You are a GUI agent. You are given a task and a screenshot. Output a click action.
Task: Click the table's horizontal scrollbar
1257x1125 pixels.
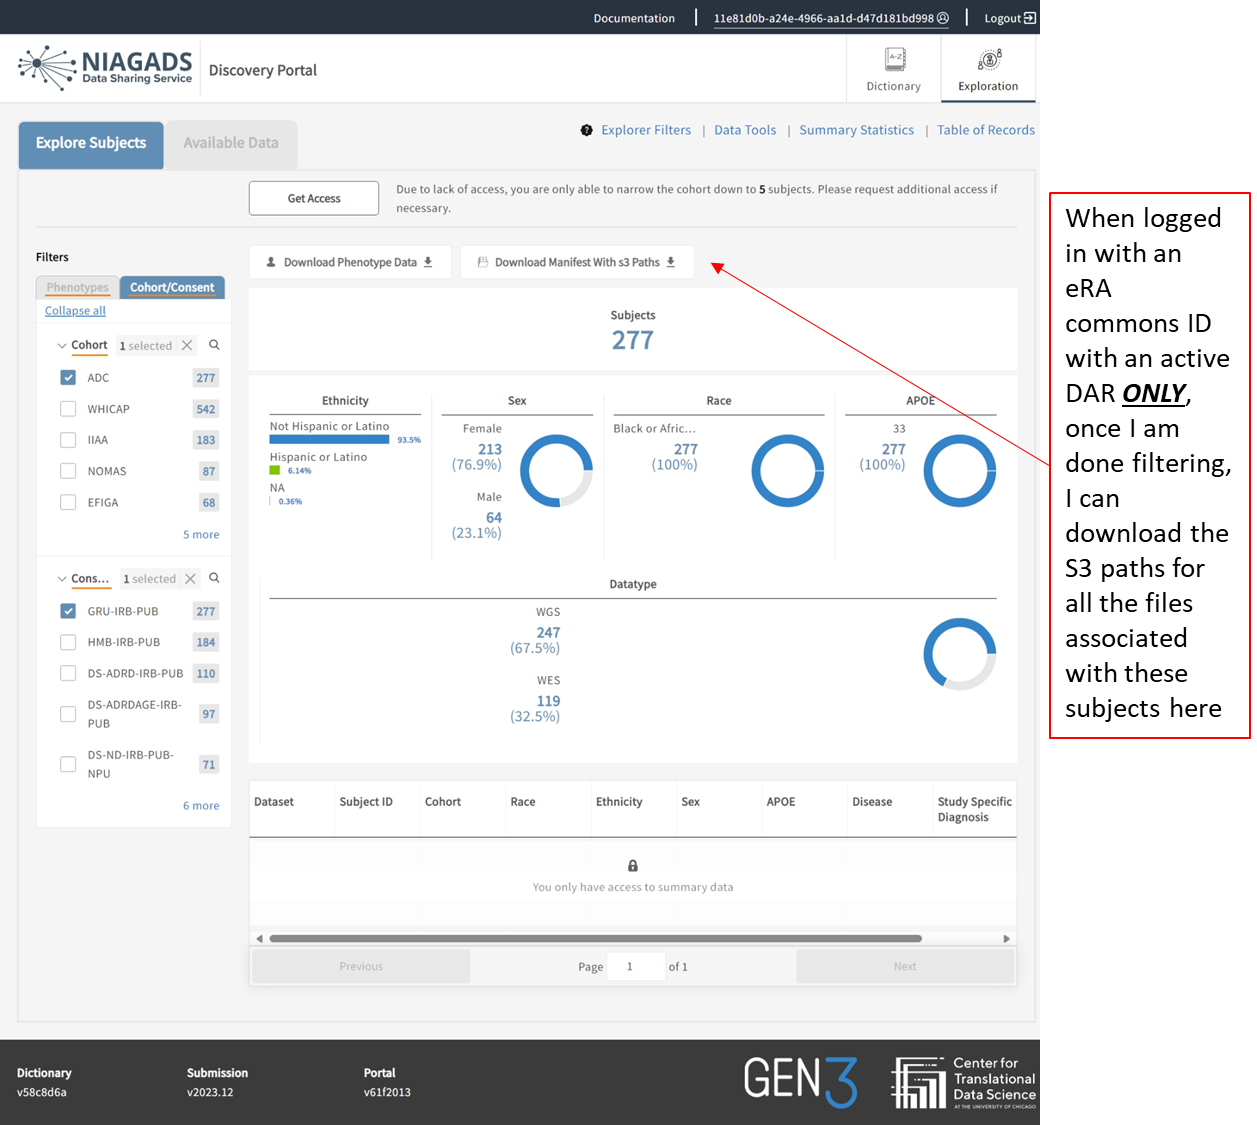coord(595,939)
